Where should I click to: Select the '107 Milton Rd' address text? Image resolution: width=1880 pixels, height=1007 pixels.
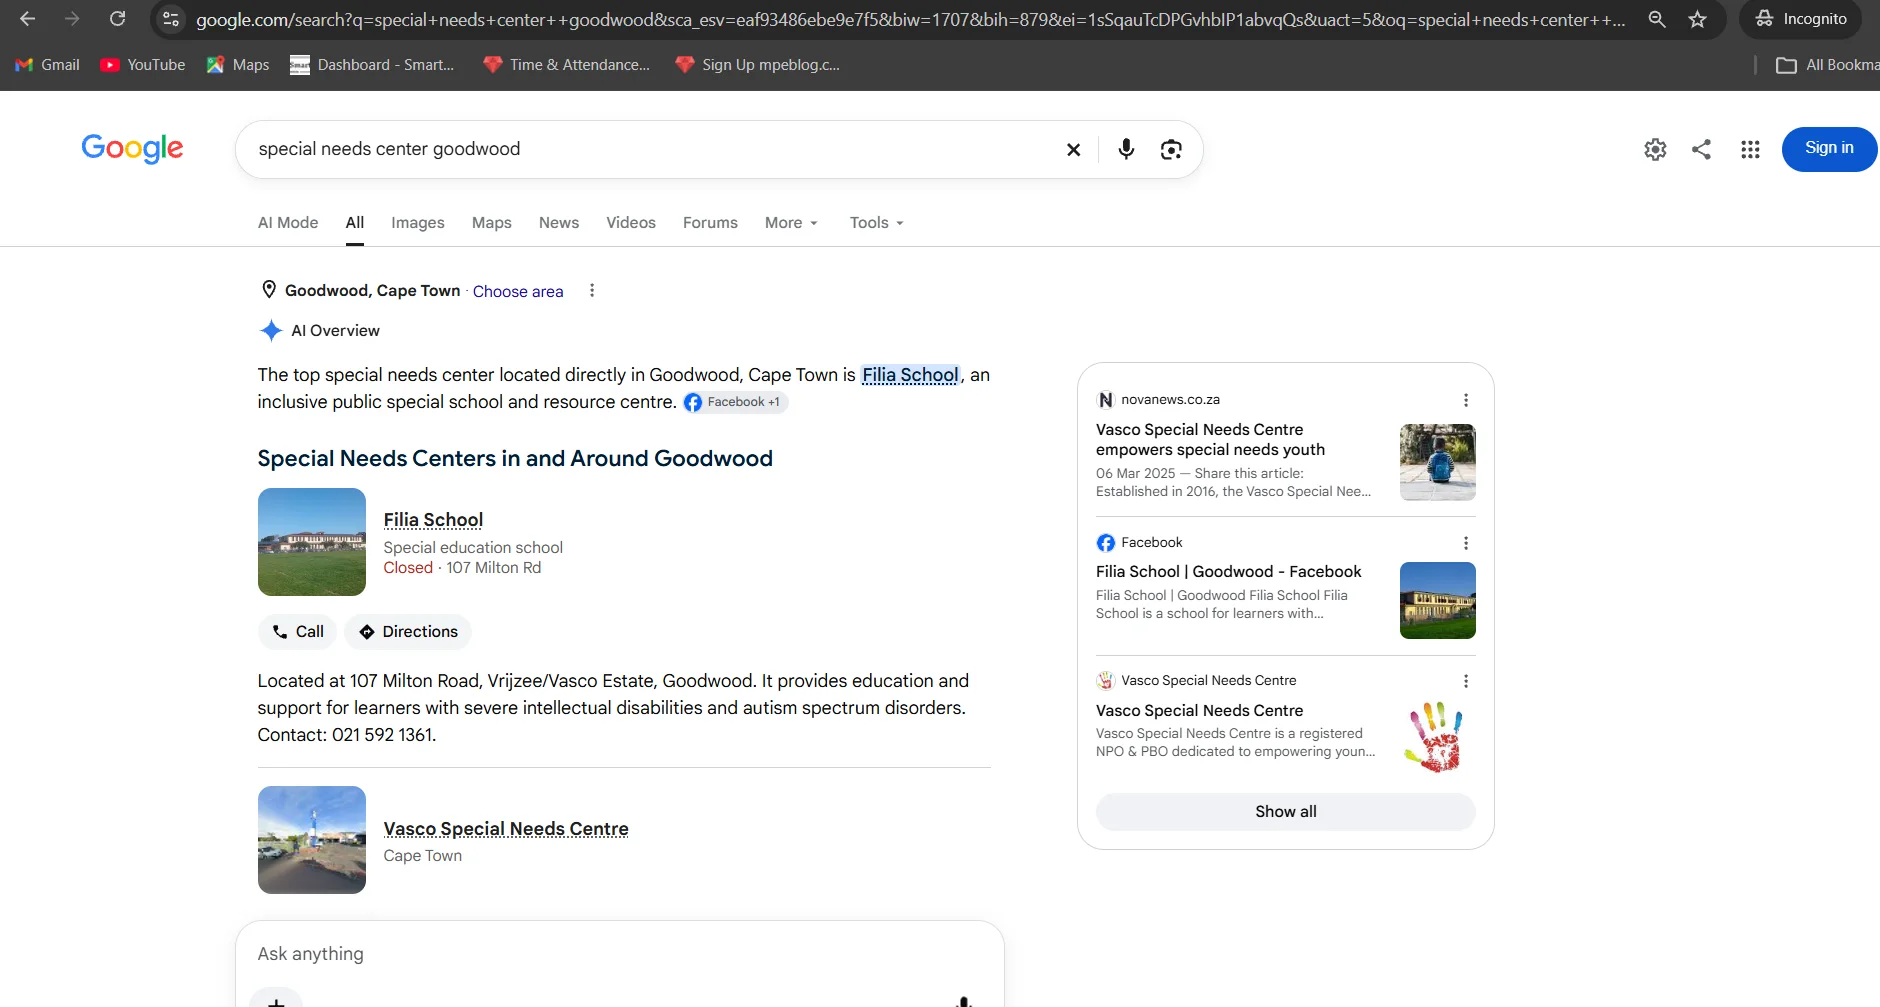(494, 568)
